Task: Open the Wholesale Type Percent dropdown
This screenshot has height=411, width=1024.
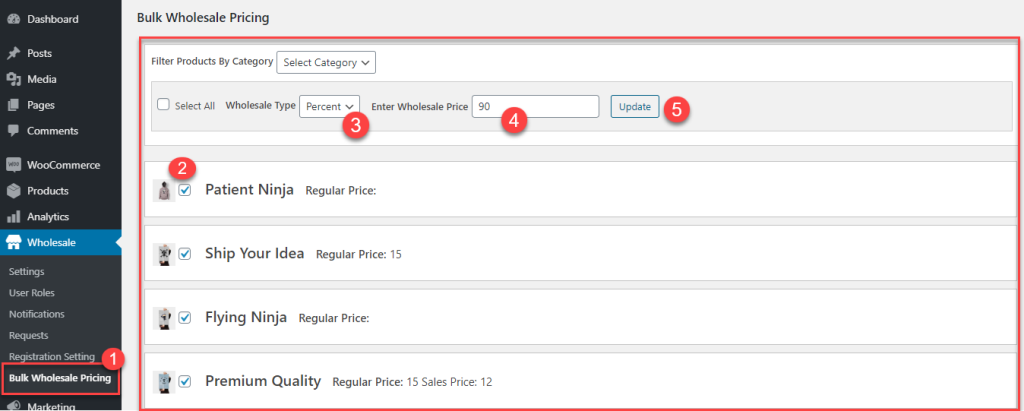Action: [330, 106]
